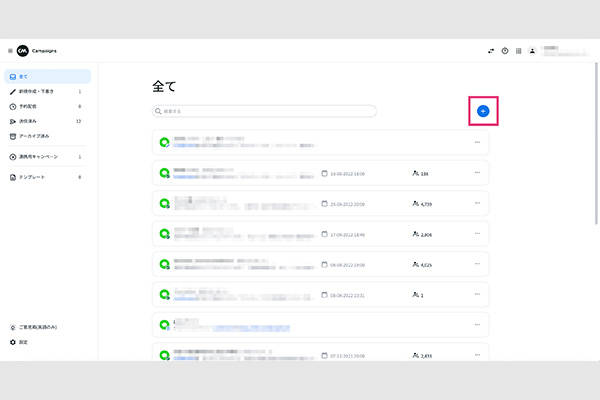600x400 pixels.
Task: Open more menu for the 2,806 recipients campaign
Action: point(477,234)
